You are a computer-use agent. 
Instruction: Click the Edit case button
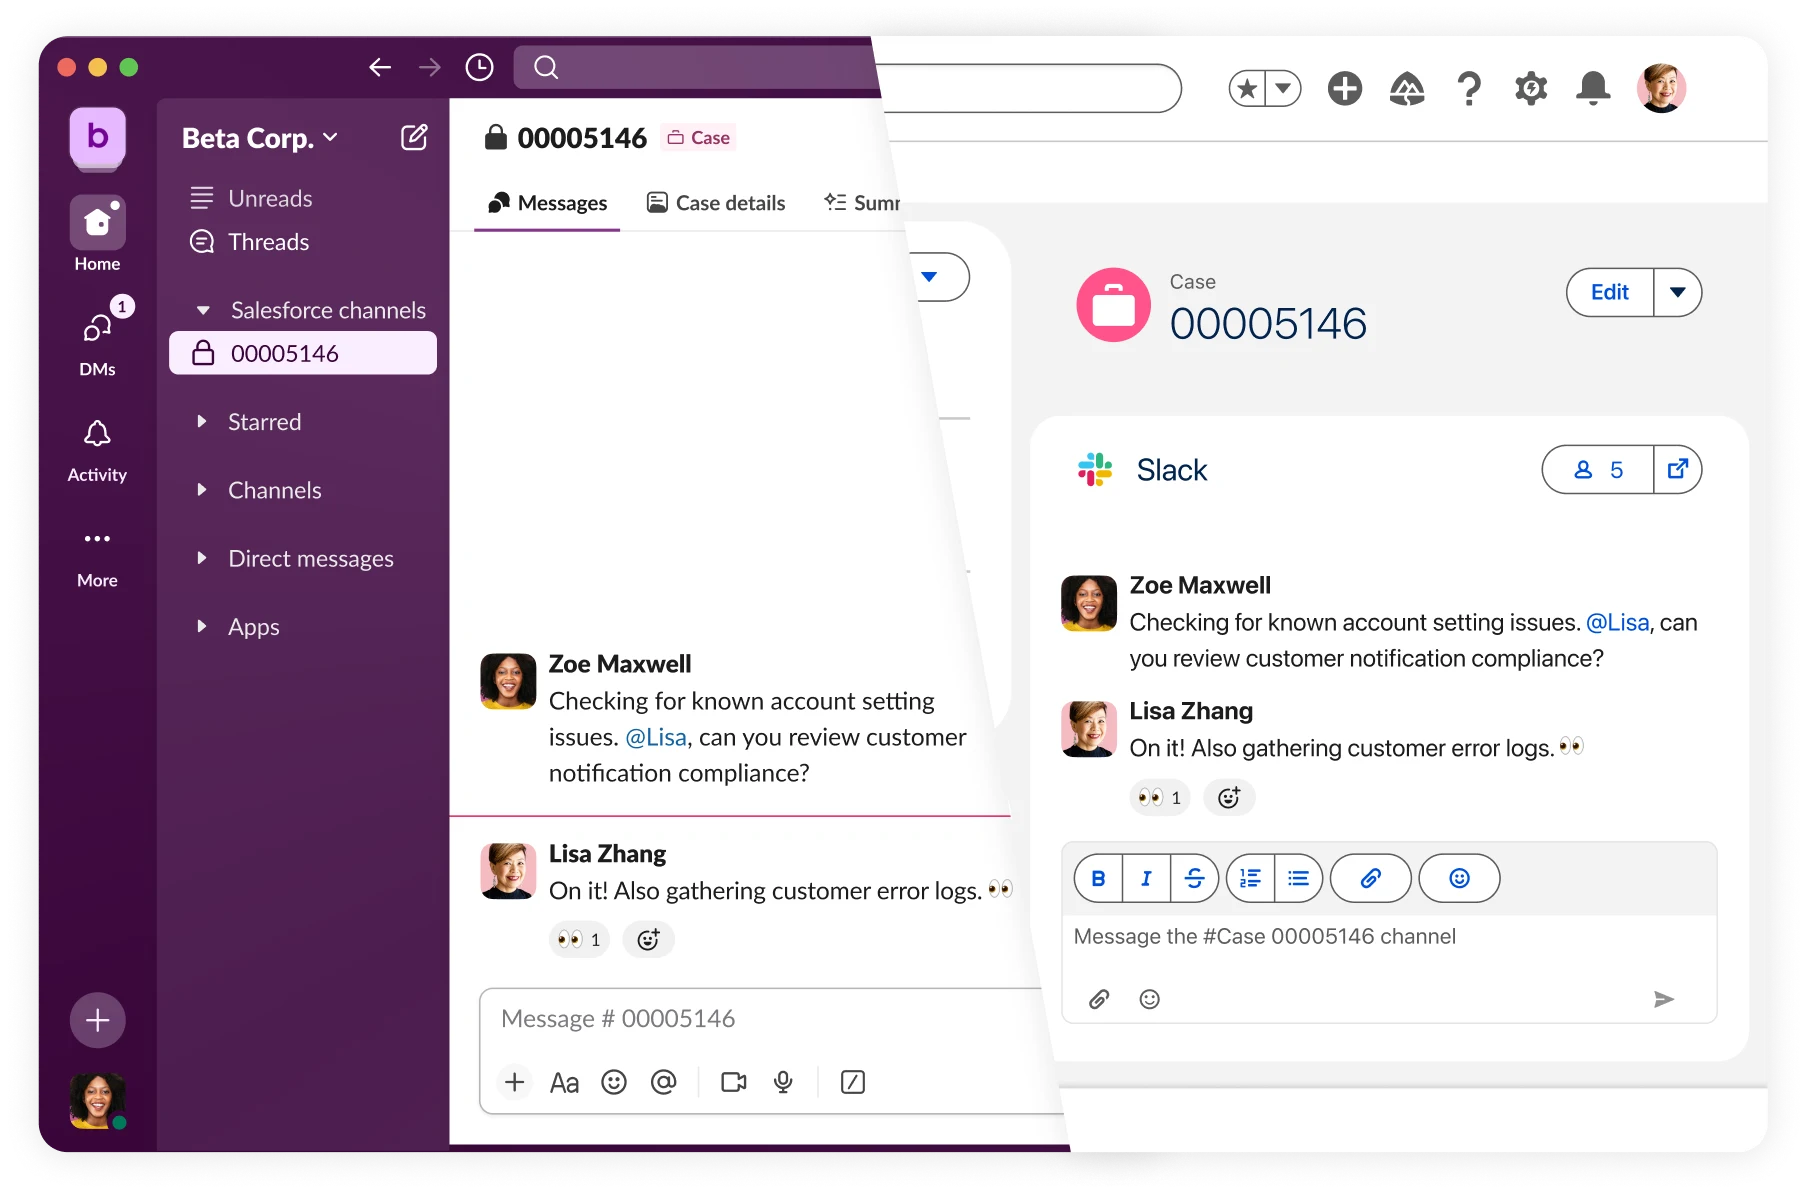[x=1609, y=292]
